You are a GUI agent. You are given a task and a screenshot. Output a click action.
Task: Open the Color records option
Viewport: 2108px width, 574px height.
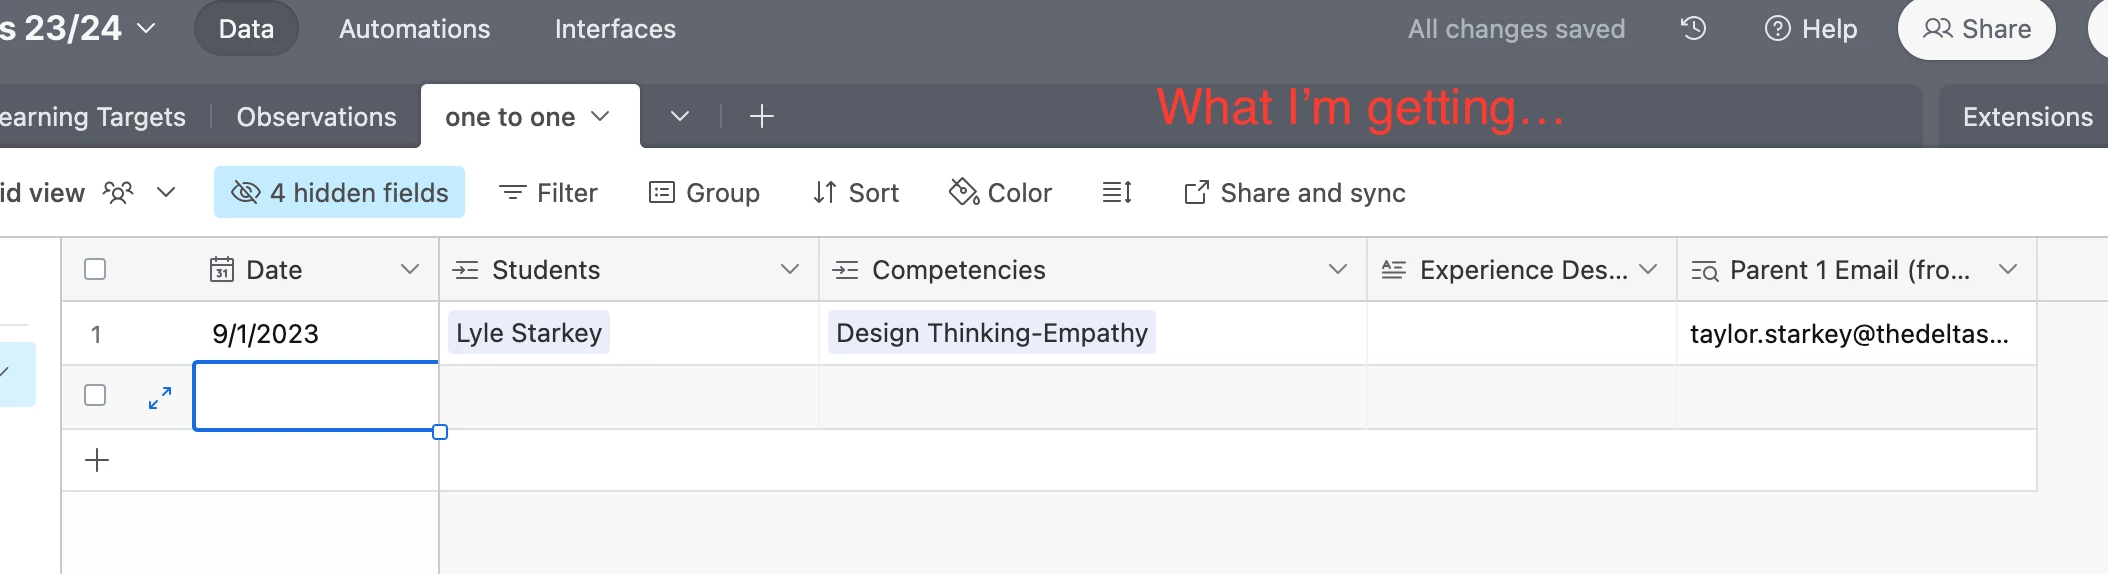(1000, 192)
